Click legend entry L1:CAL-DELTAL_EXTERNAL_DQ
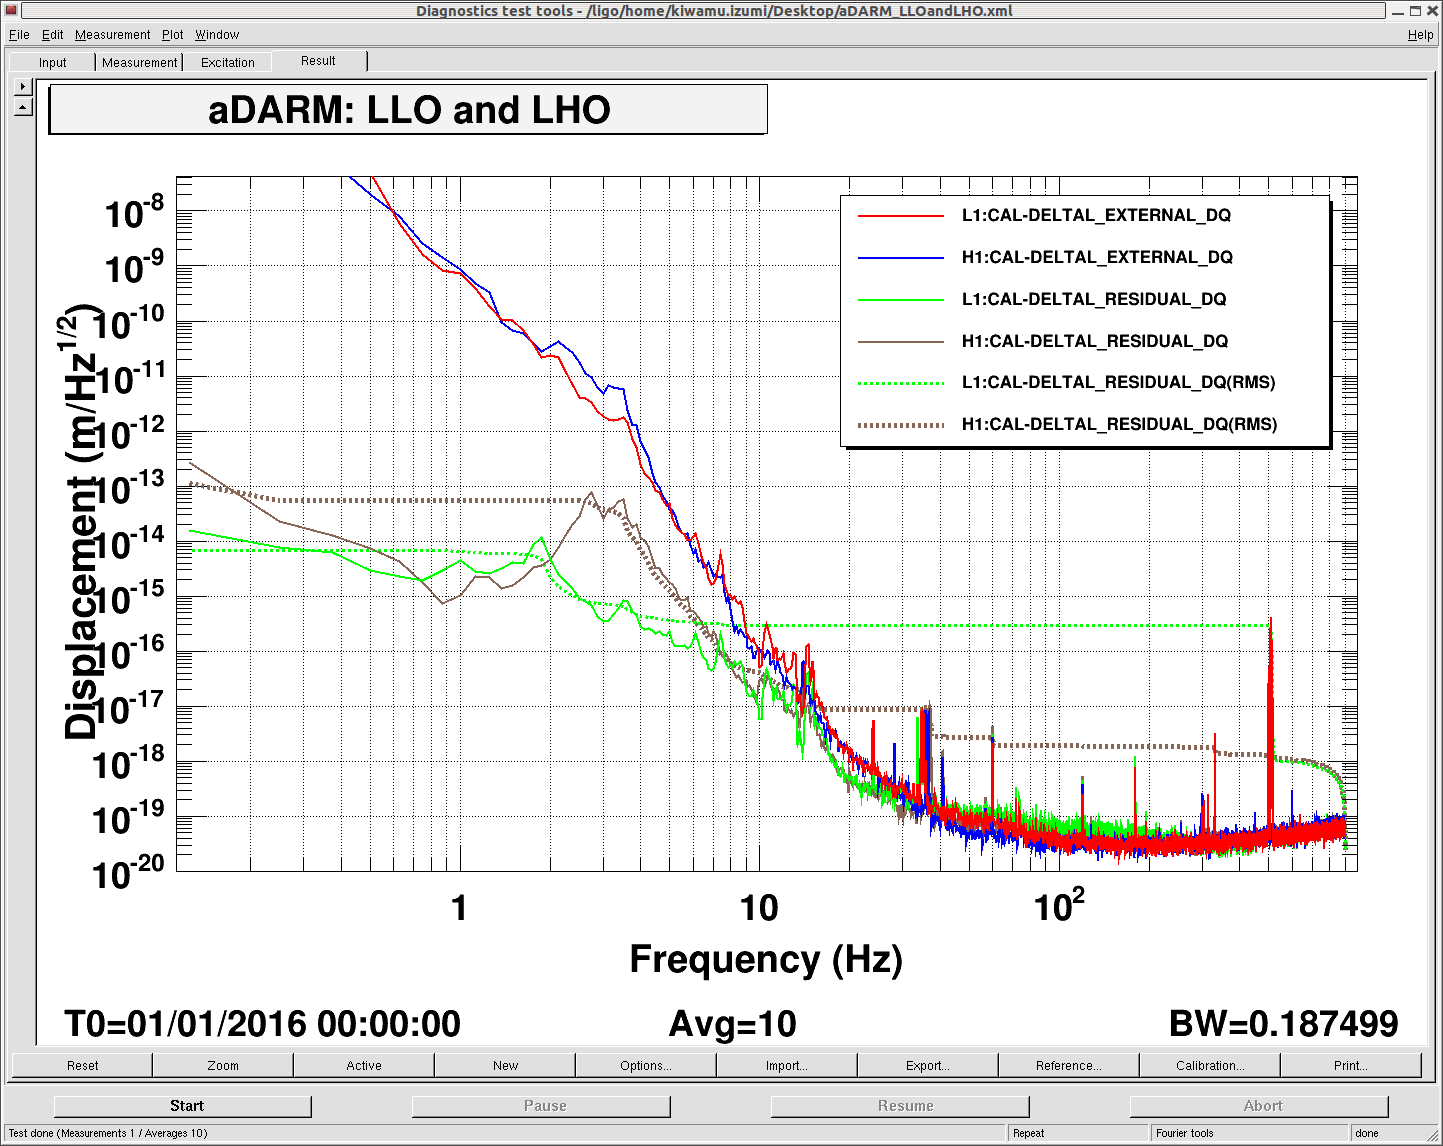1443x1146 pixels. pyautogui.click(x=1096, y=215)
